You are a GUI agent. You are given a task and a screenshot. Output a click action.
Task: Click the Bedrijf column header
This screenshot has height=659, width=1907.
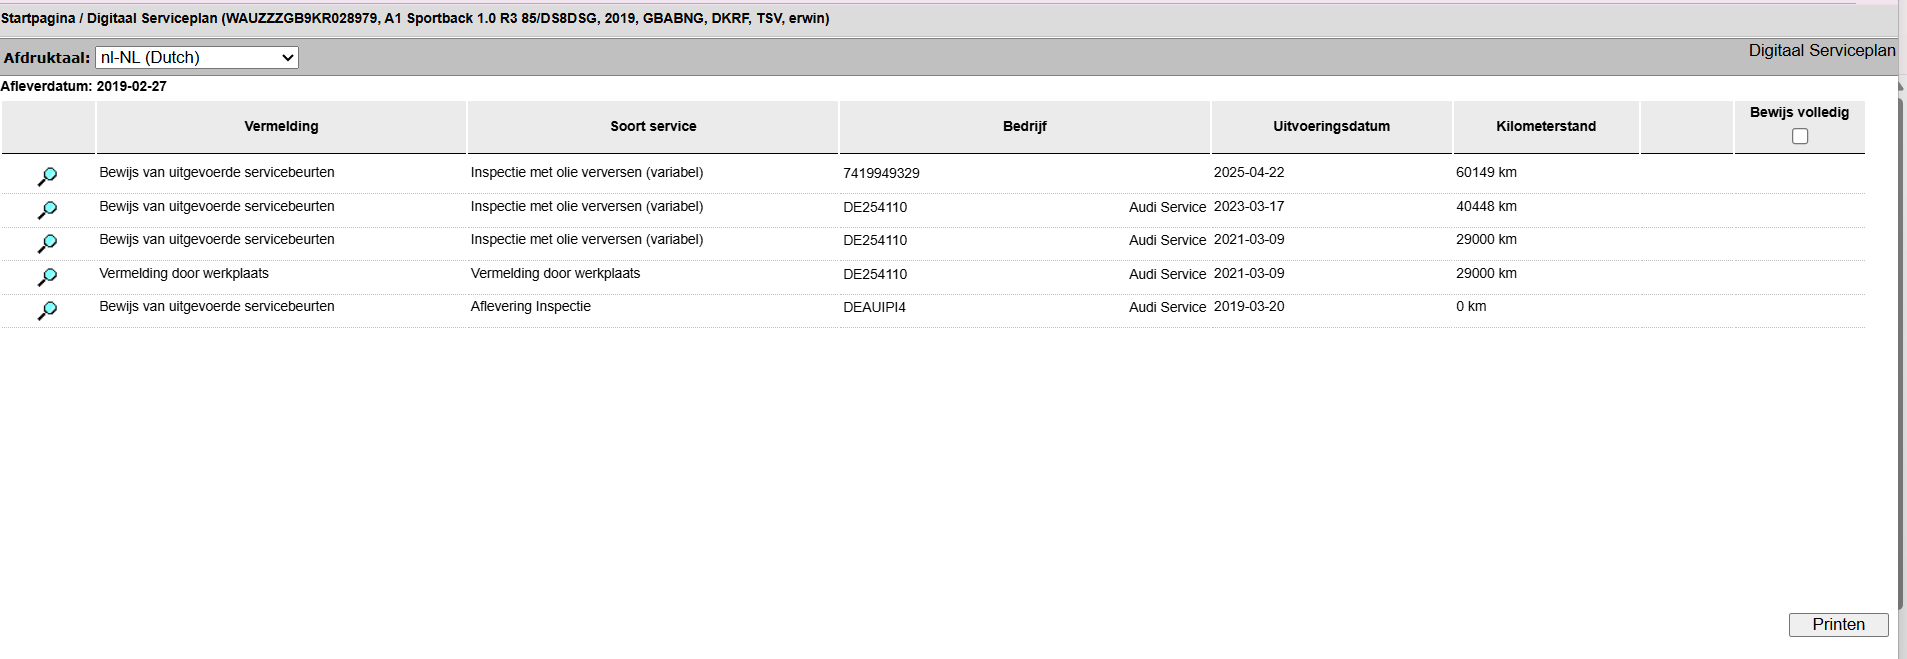tap(1025, 126)
